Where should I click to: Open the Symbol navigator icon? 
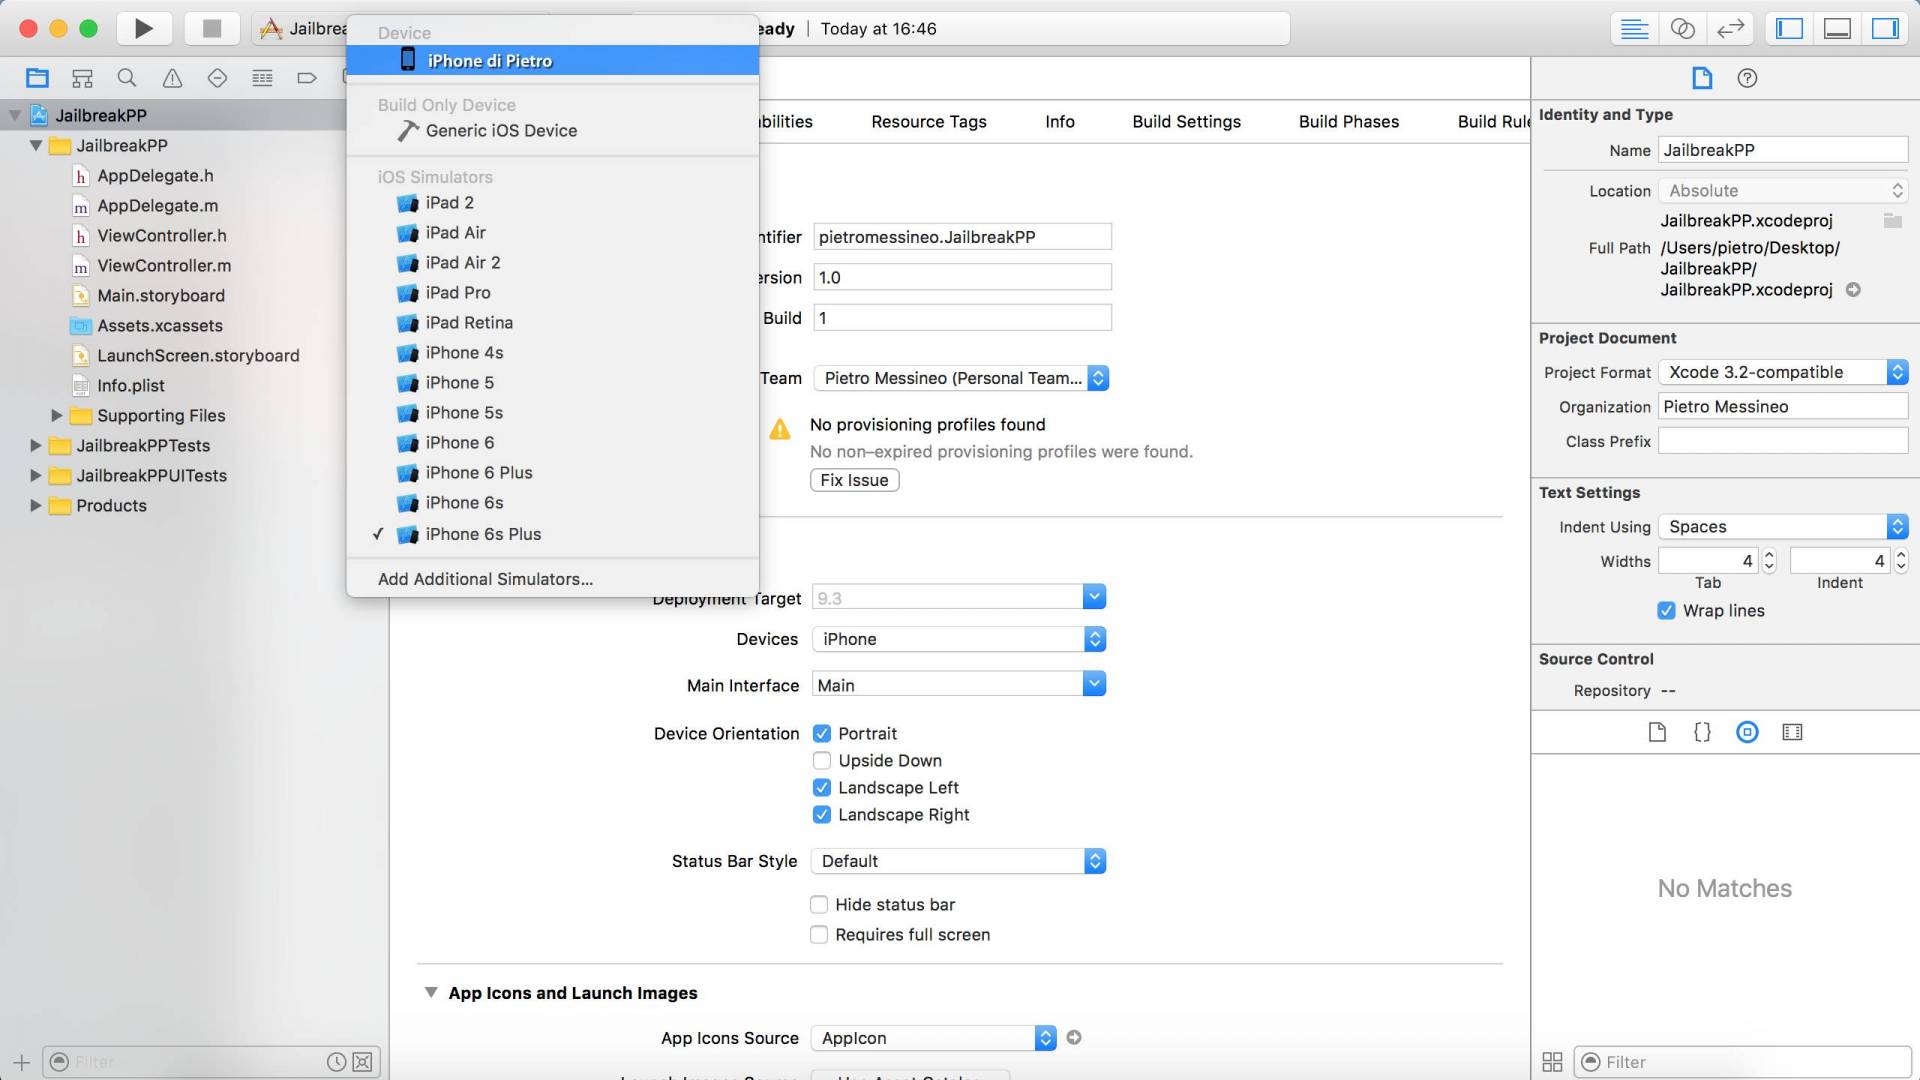pyautogui.click(x=82, y=78)
